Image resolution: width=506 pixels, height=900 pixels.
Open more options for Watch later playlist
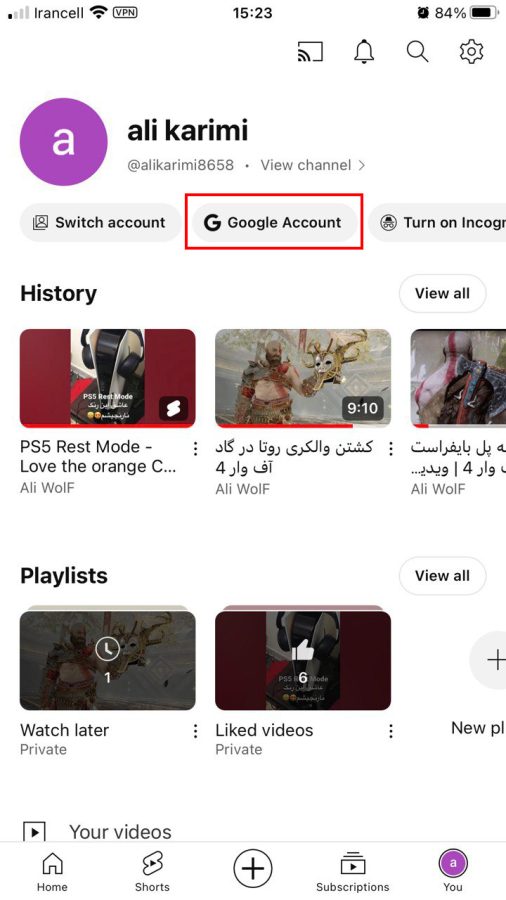pyautogui.click(x=196, y=731)
